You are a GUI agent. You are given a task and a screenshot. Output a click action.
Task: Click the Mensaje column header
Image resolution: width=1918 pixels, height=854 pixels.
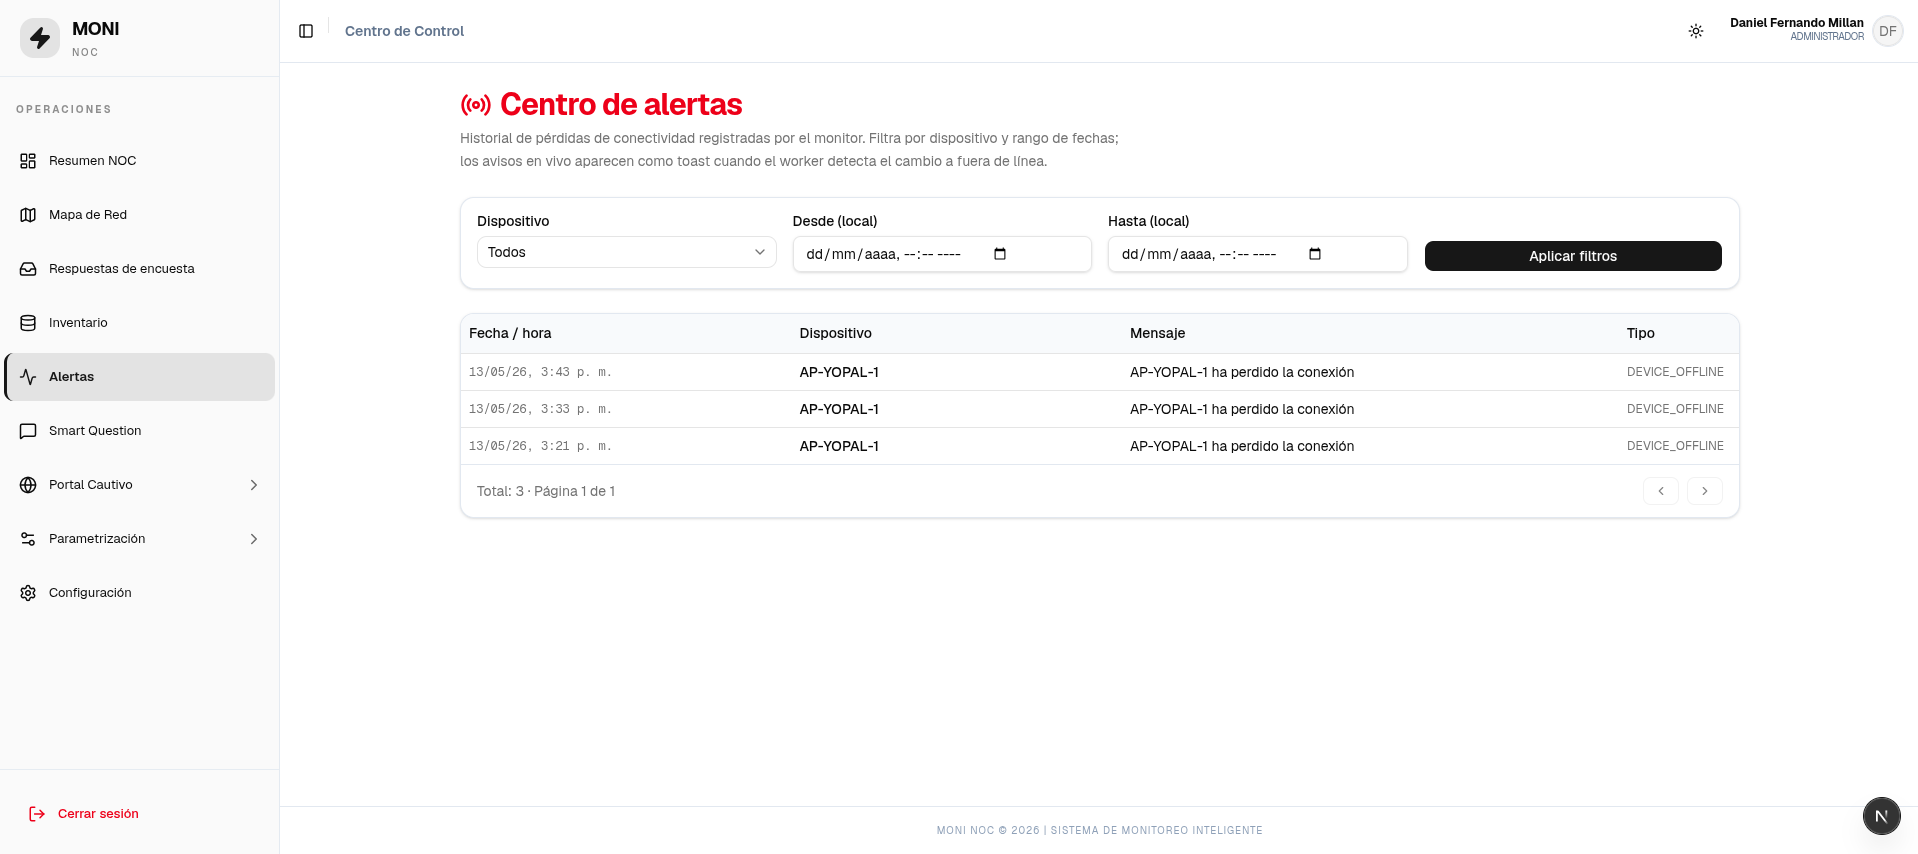pyautogui.click(x=1158, y=333)
